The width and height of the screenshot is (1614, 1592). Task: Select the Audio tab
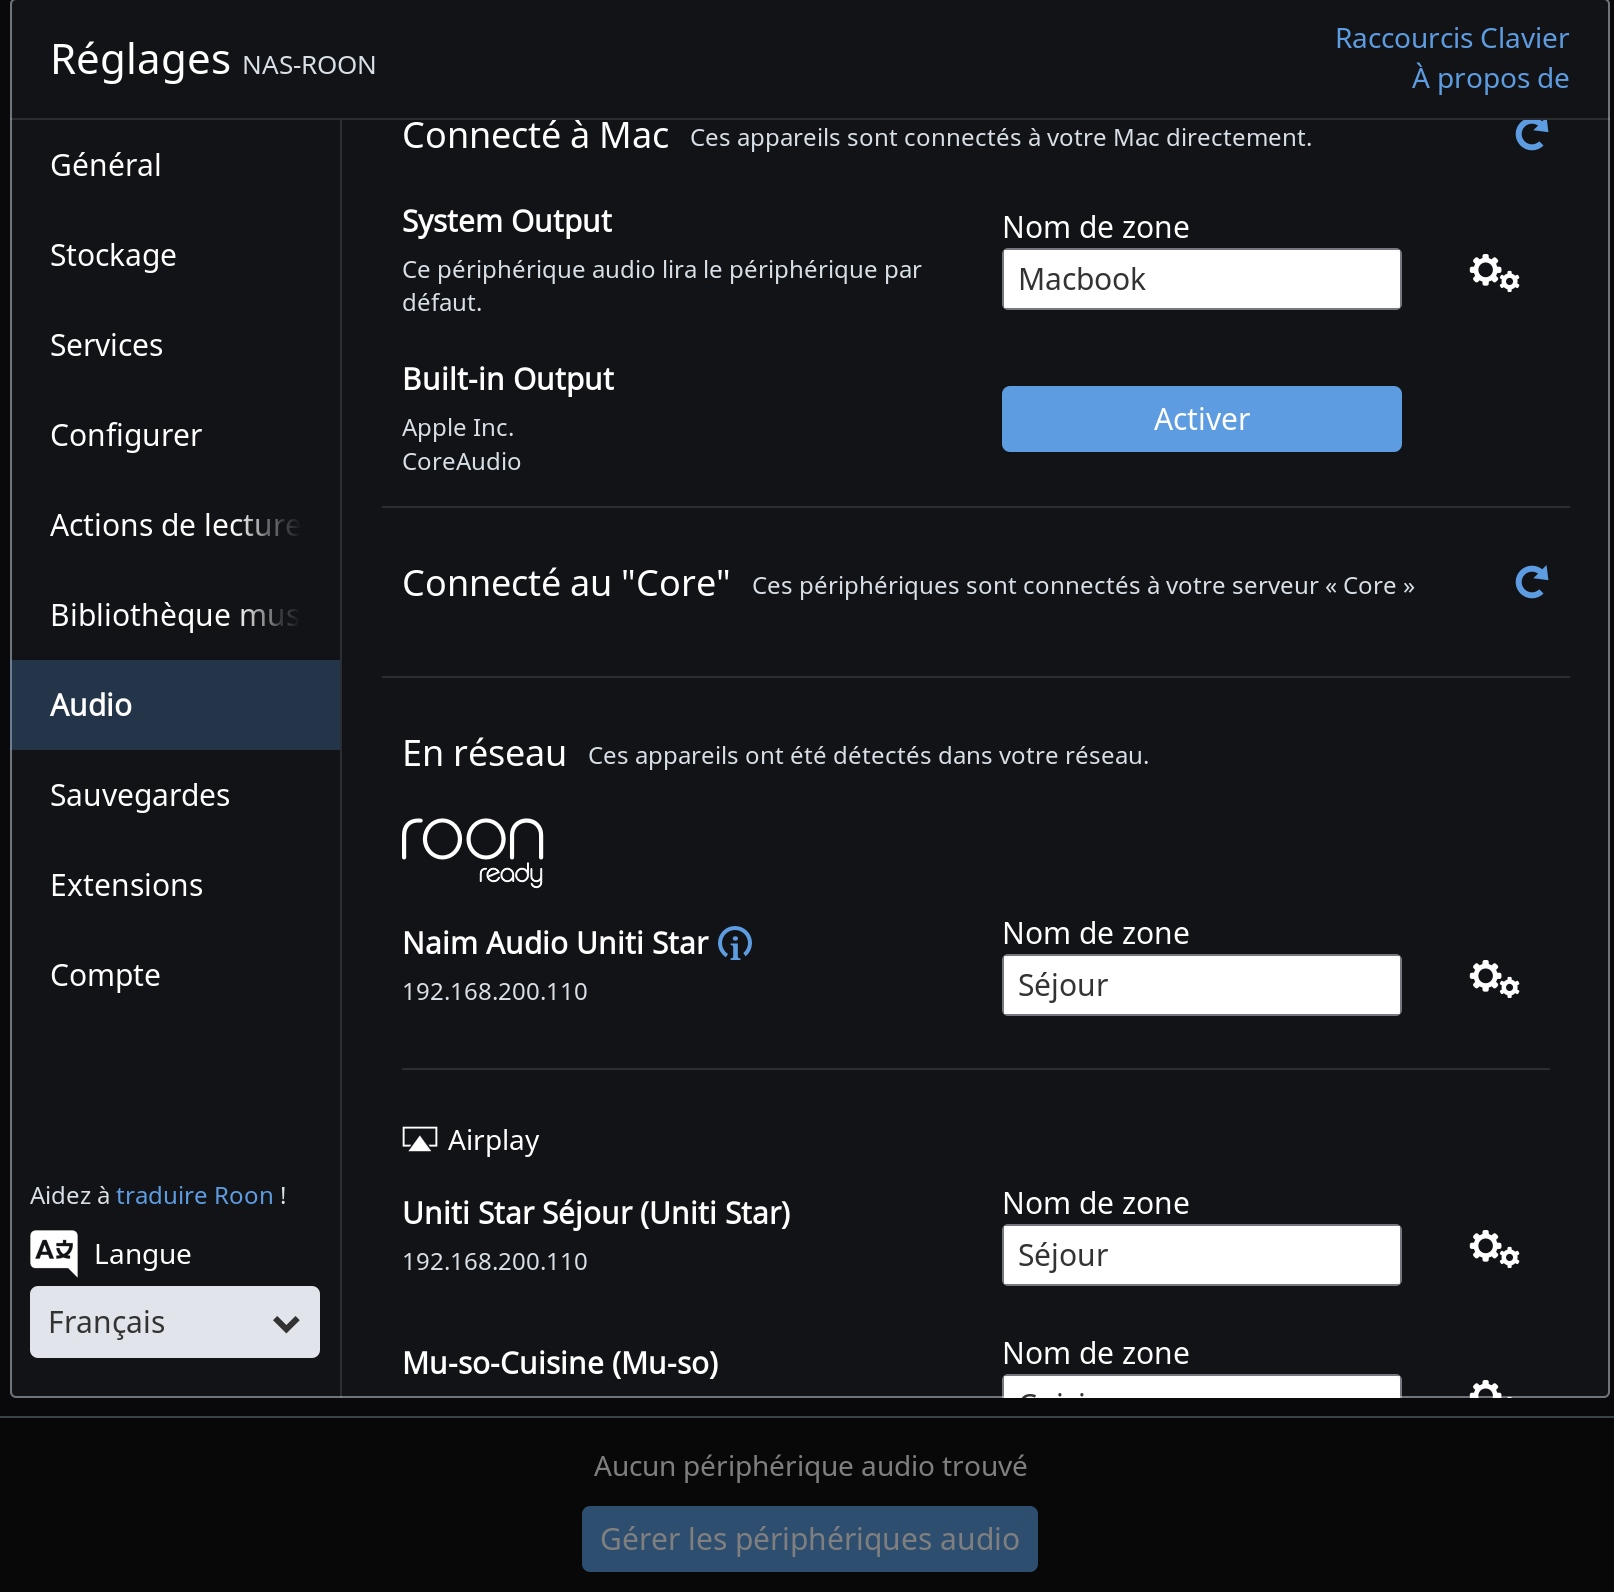coord(175,705)
